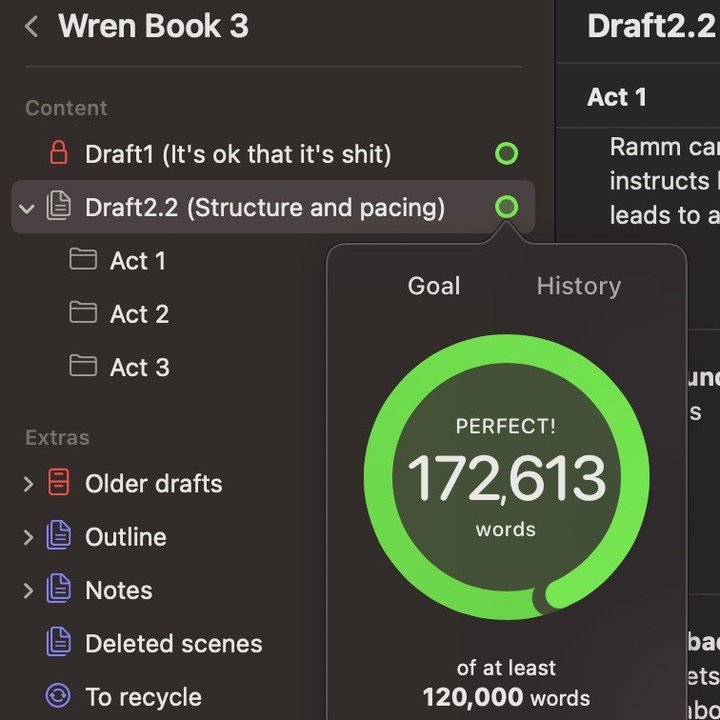
Task: Open the goal ring on Draft1 row
Action: coord(506,153)
